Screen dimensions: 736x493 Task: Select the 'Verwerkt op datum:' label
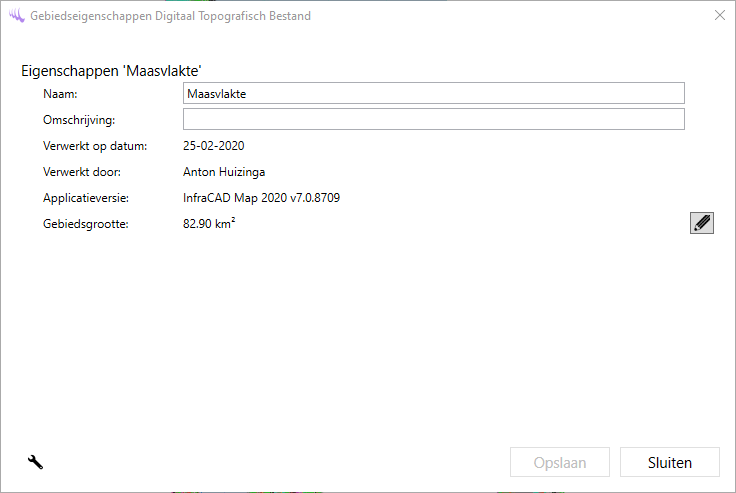click(x=95, y=146)
